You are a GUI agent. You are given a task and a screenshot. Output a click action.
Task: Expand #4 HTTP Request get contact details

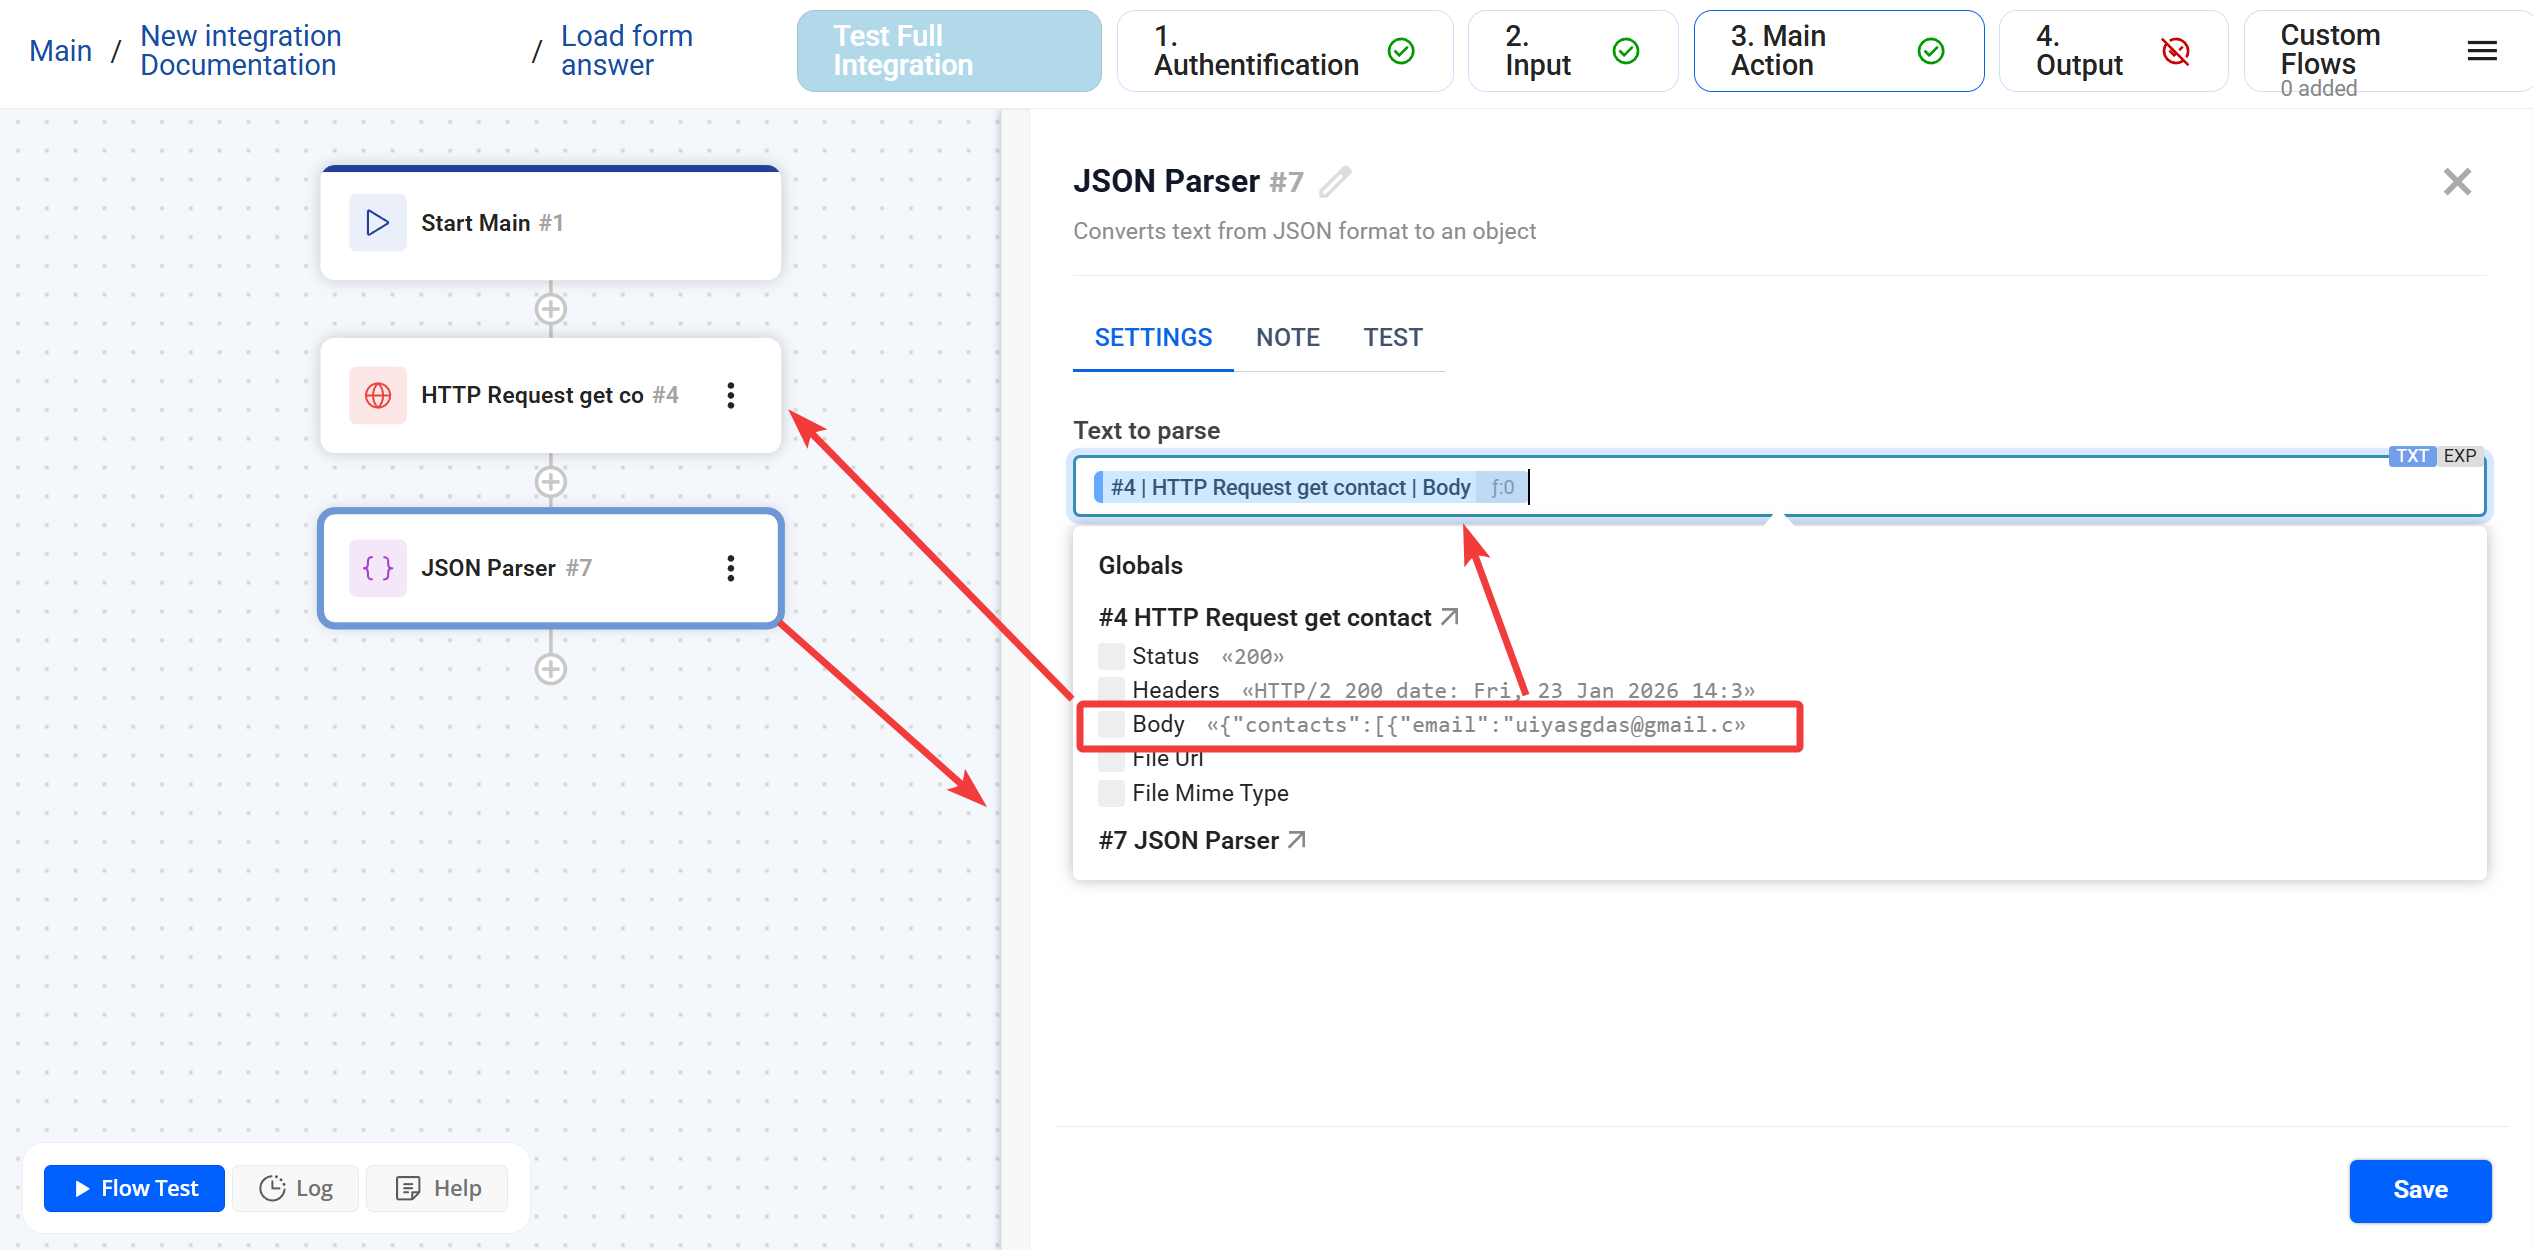click(1448, 617)
